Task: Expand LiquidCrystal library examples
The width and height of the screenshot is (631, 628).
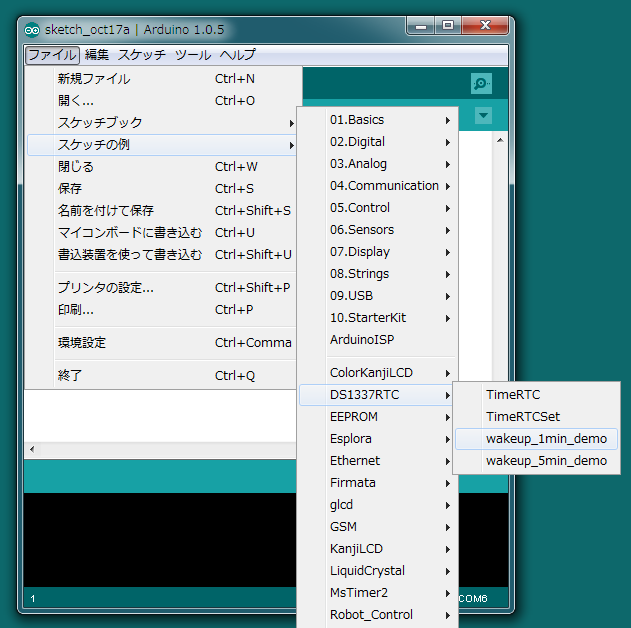Action: pos(378,571)
